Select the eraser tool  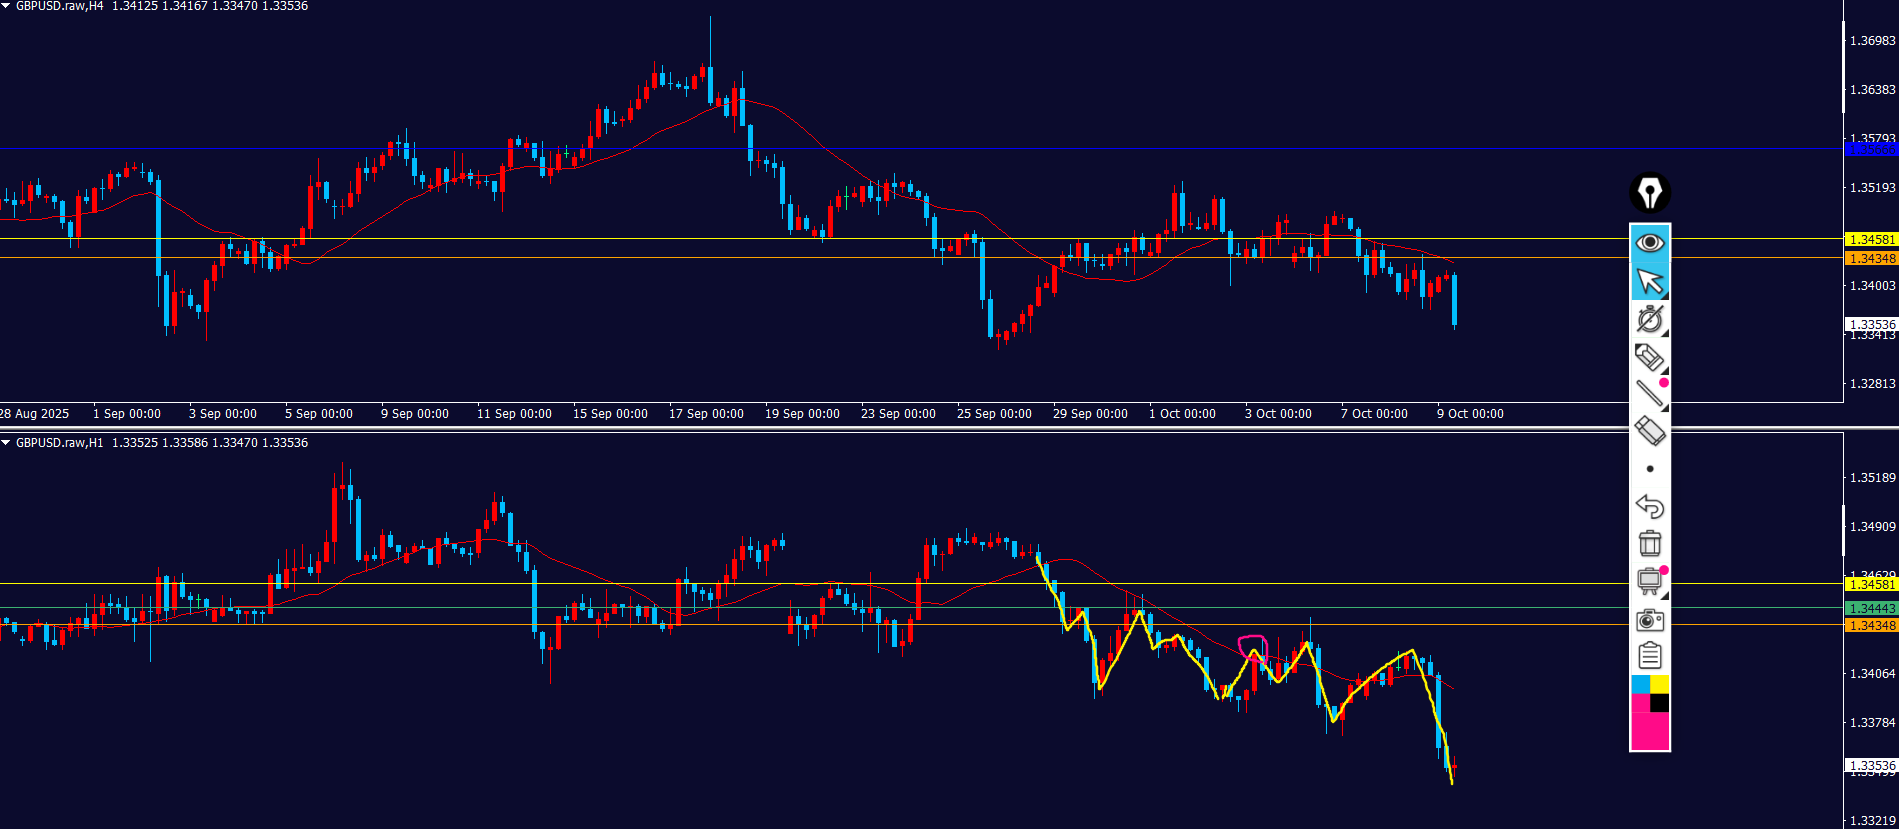point(1649,431)
